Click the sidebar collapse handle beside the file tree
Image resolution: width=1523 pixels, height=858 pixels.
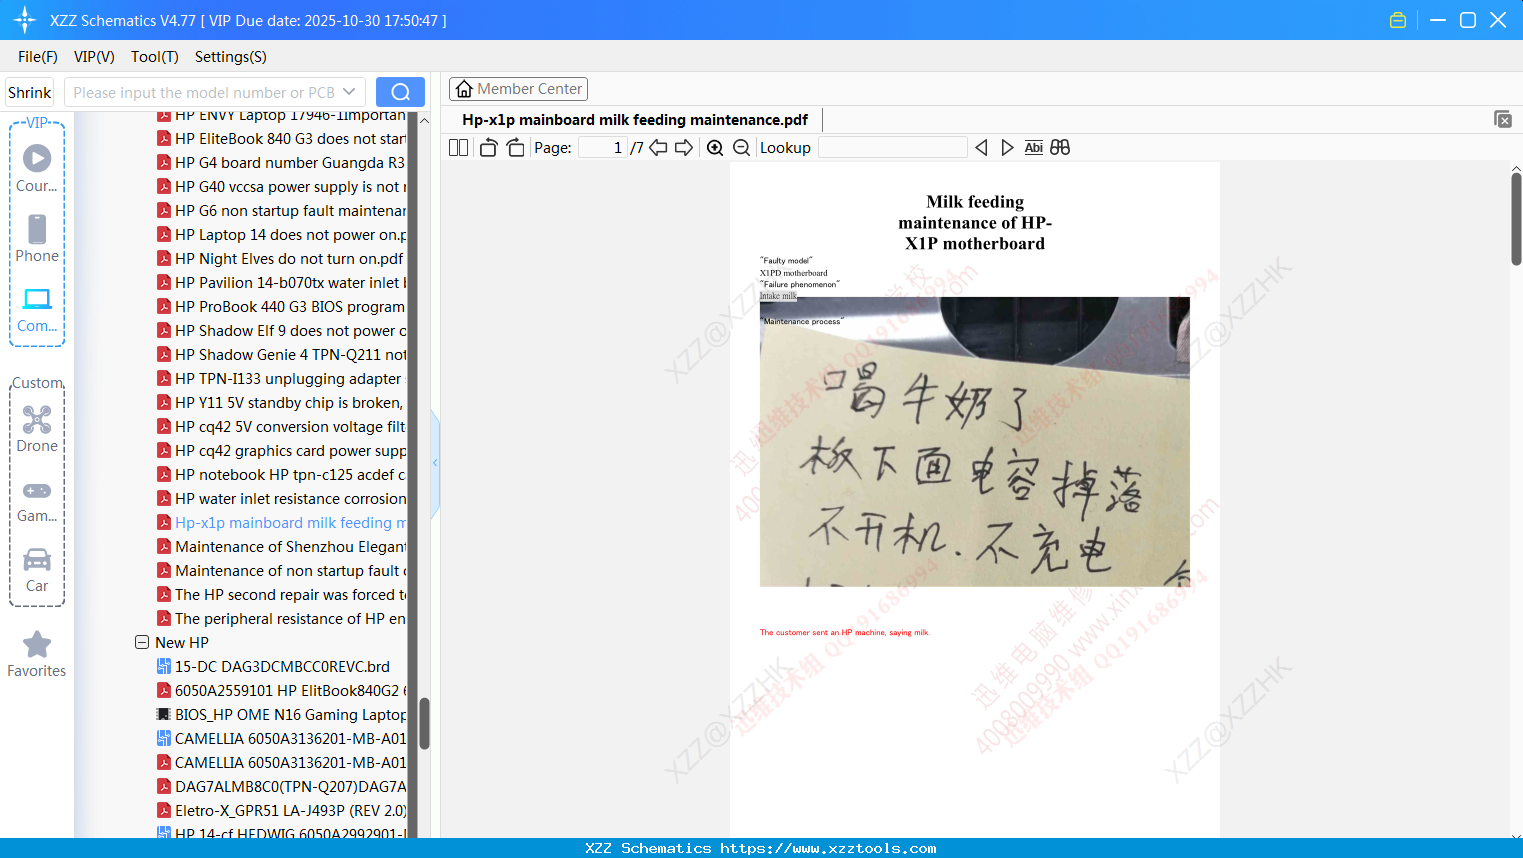point(435,463)
